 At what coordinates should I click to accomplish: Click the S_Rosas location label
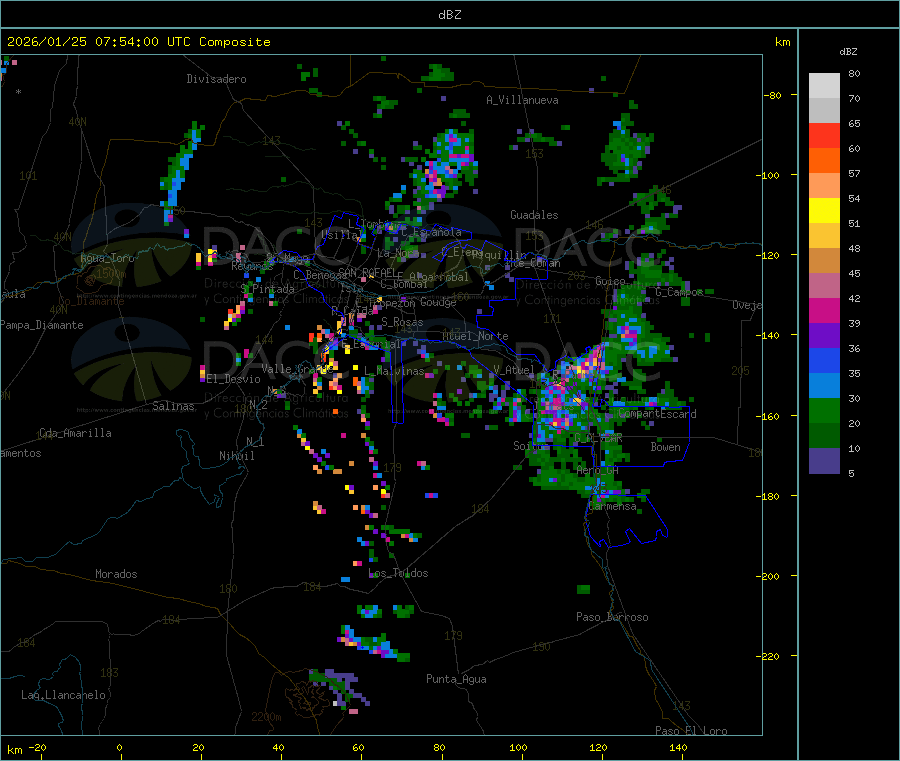(x=402, y=322)
